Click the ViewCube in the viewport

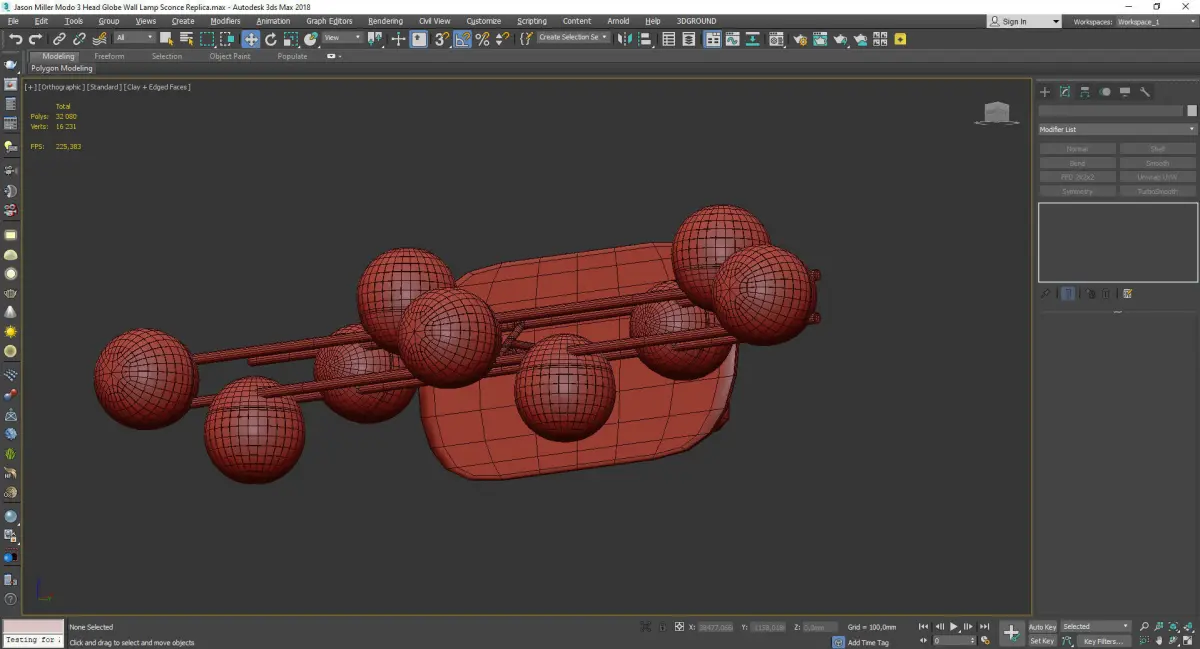pyautogui.click(x=995, y=113)
